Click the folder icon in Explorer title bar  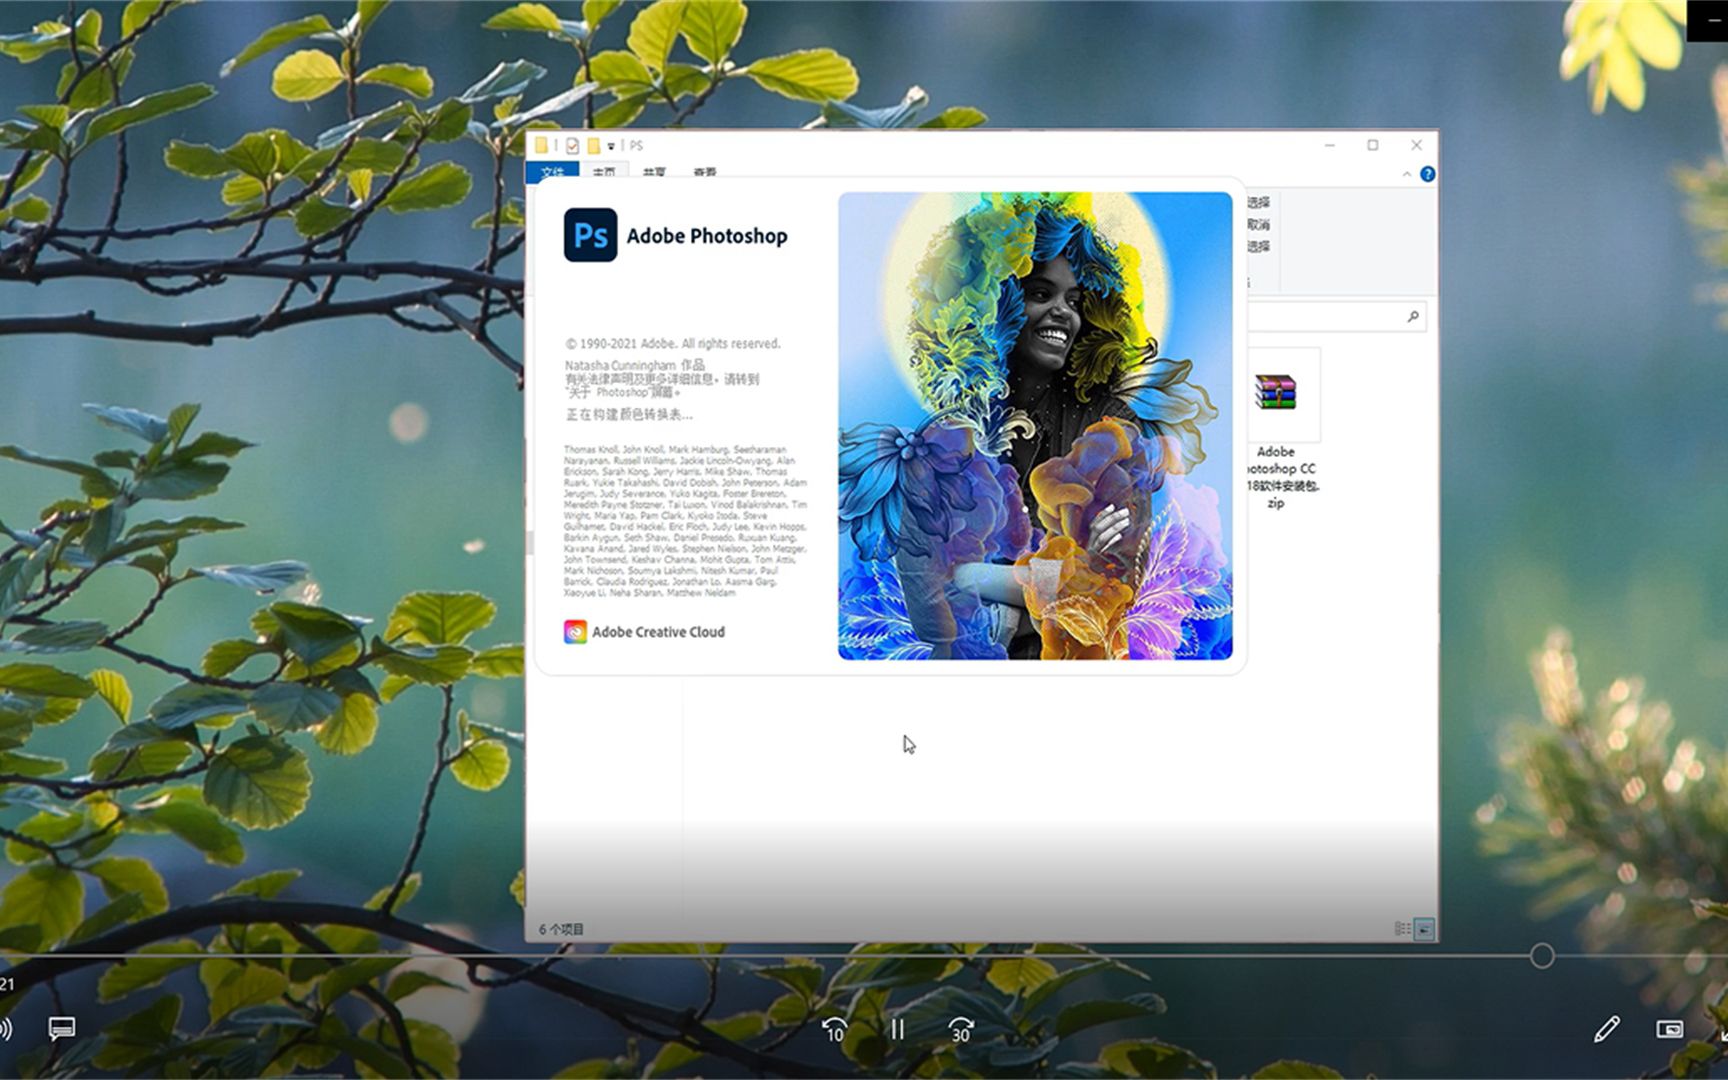541,146
